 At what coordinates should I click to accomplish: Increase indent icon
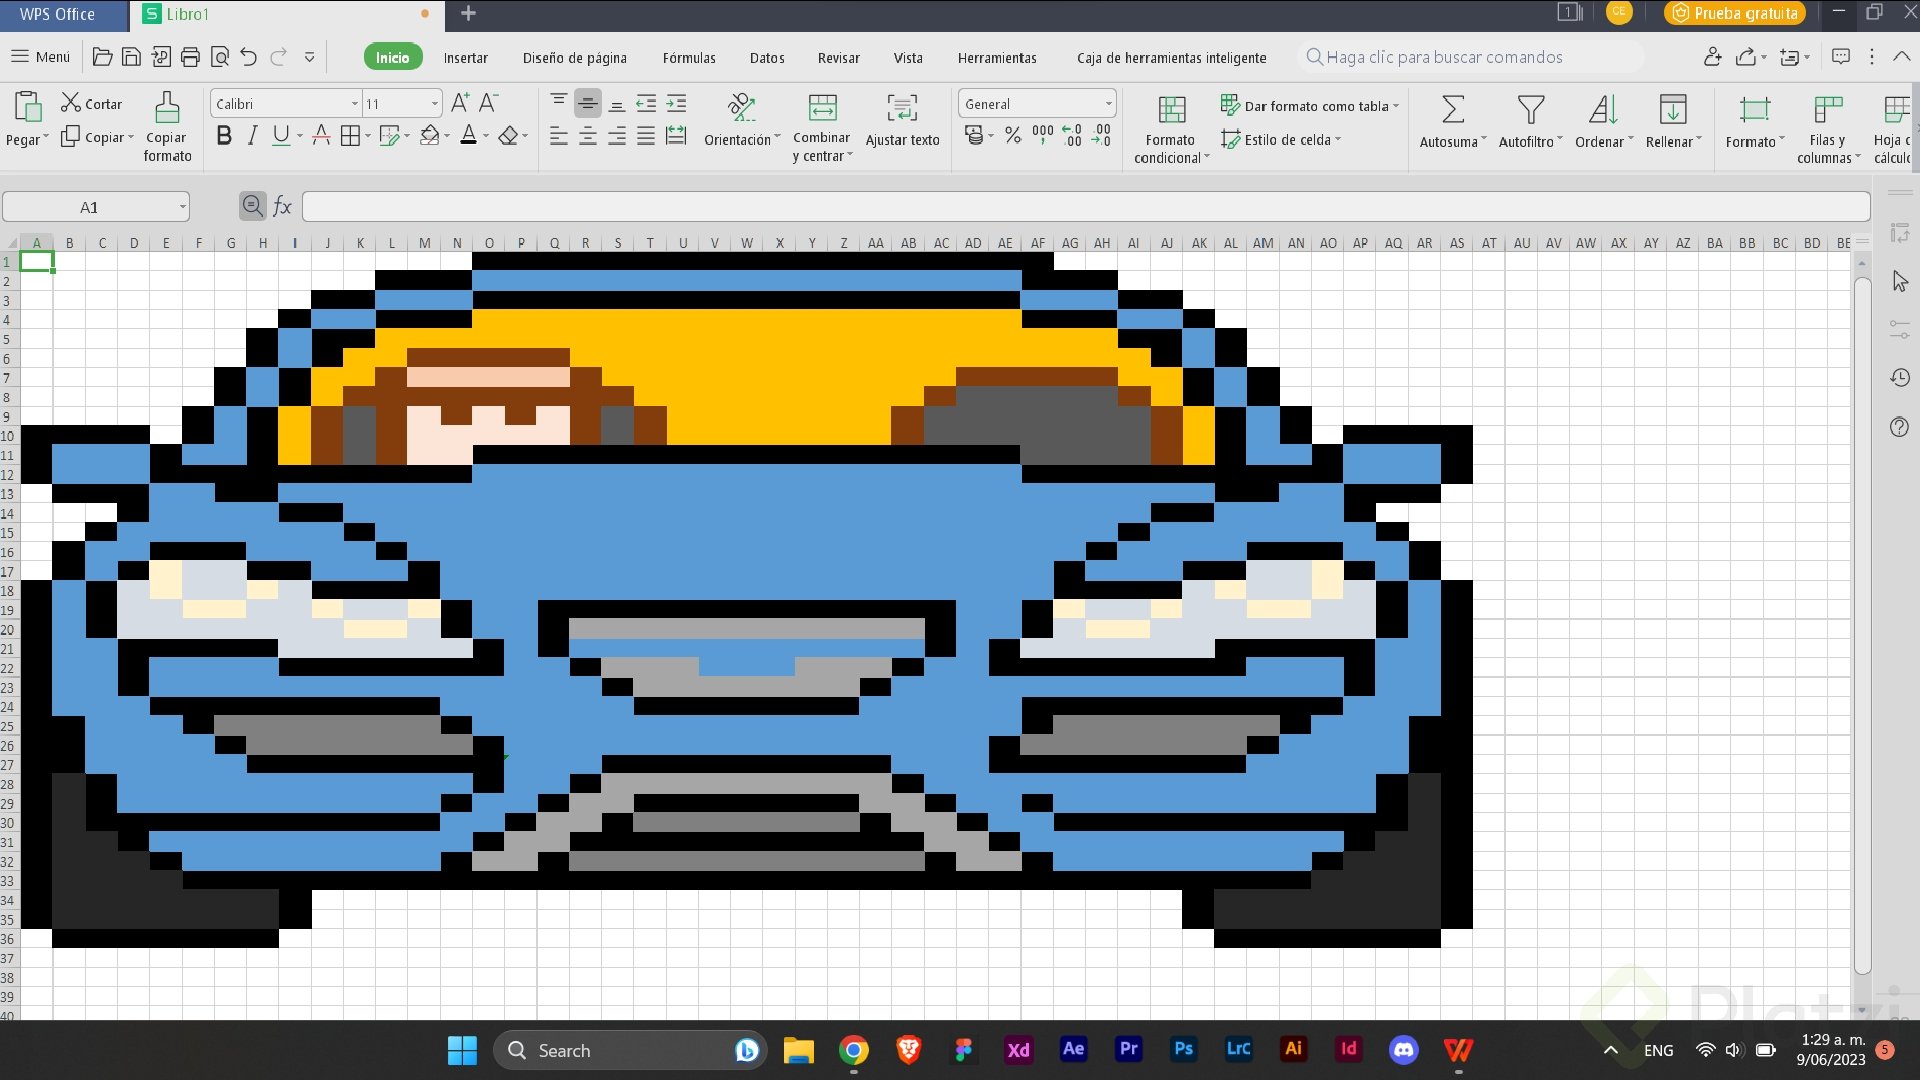click(x=677, y=102)
